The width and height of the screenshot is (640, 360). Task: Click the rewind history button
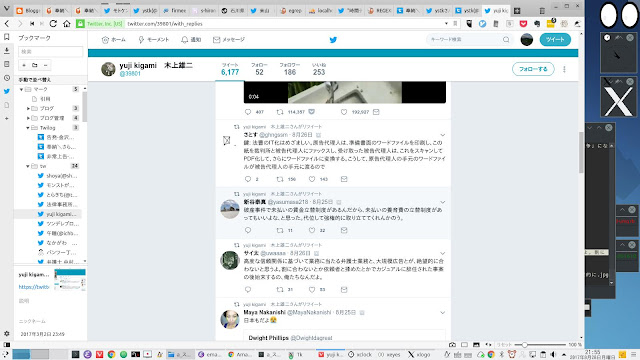[32, 24]
